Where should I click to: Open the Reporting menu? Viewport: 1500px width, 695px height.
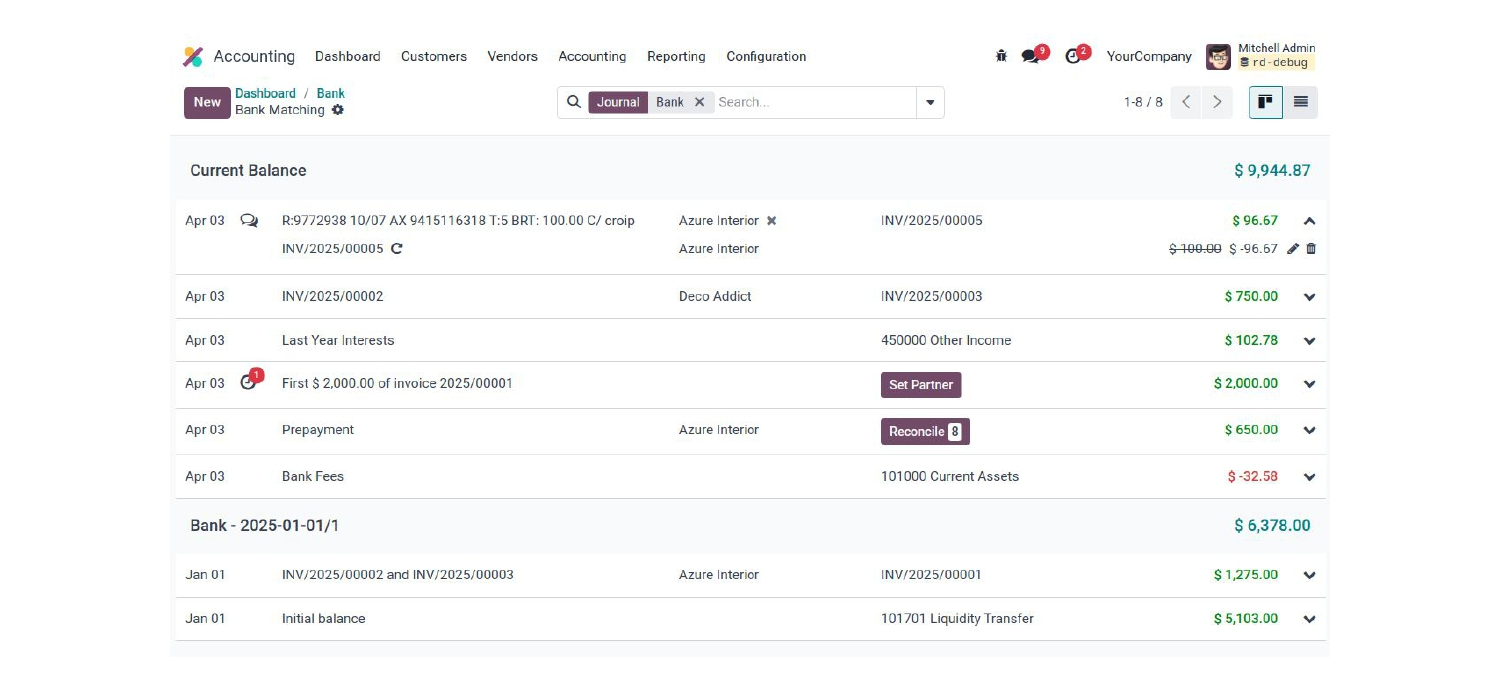[676, 57]
